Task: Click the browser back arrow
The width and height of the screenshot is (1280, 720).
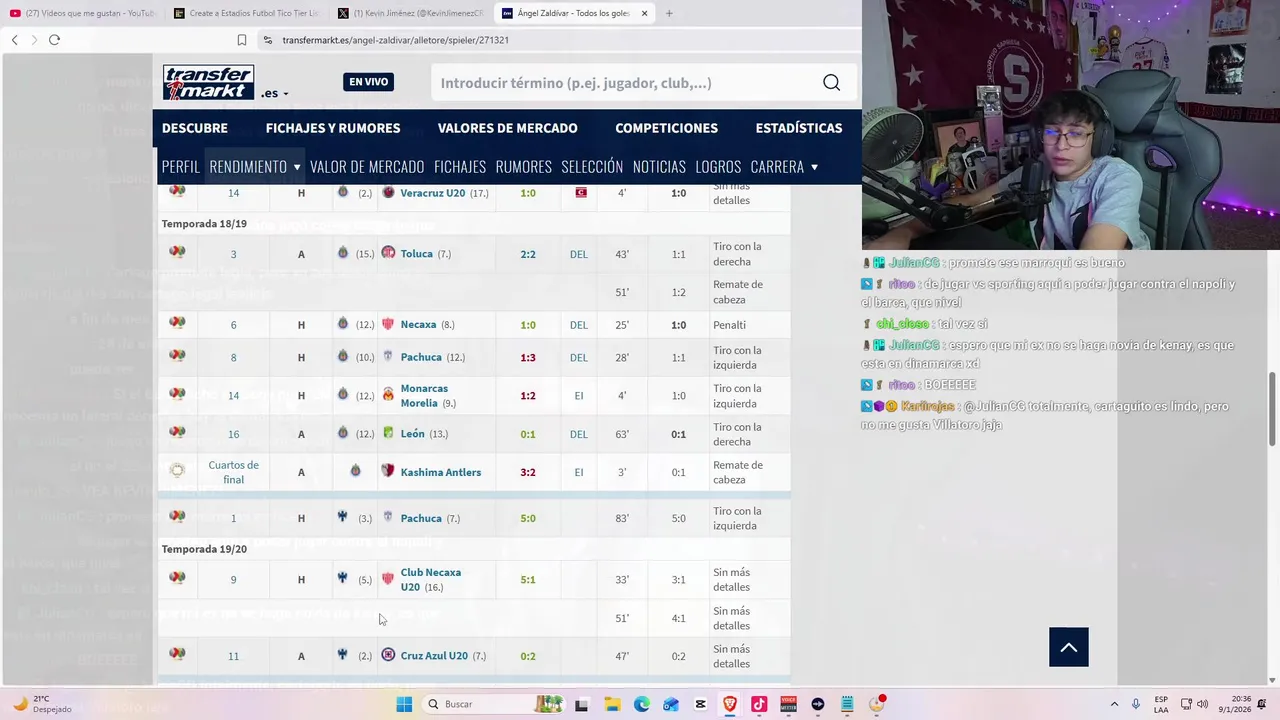Action: coord(15,40)
